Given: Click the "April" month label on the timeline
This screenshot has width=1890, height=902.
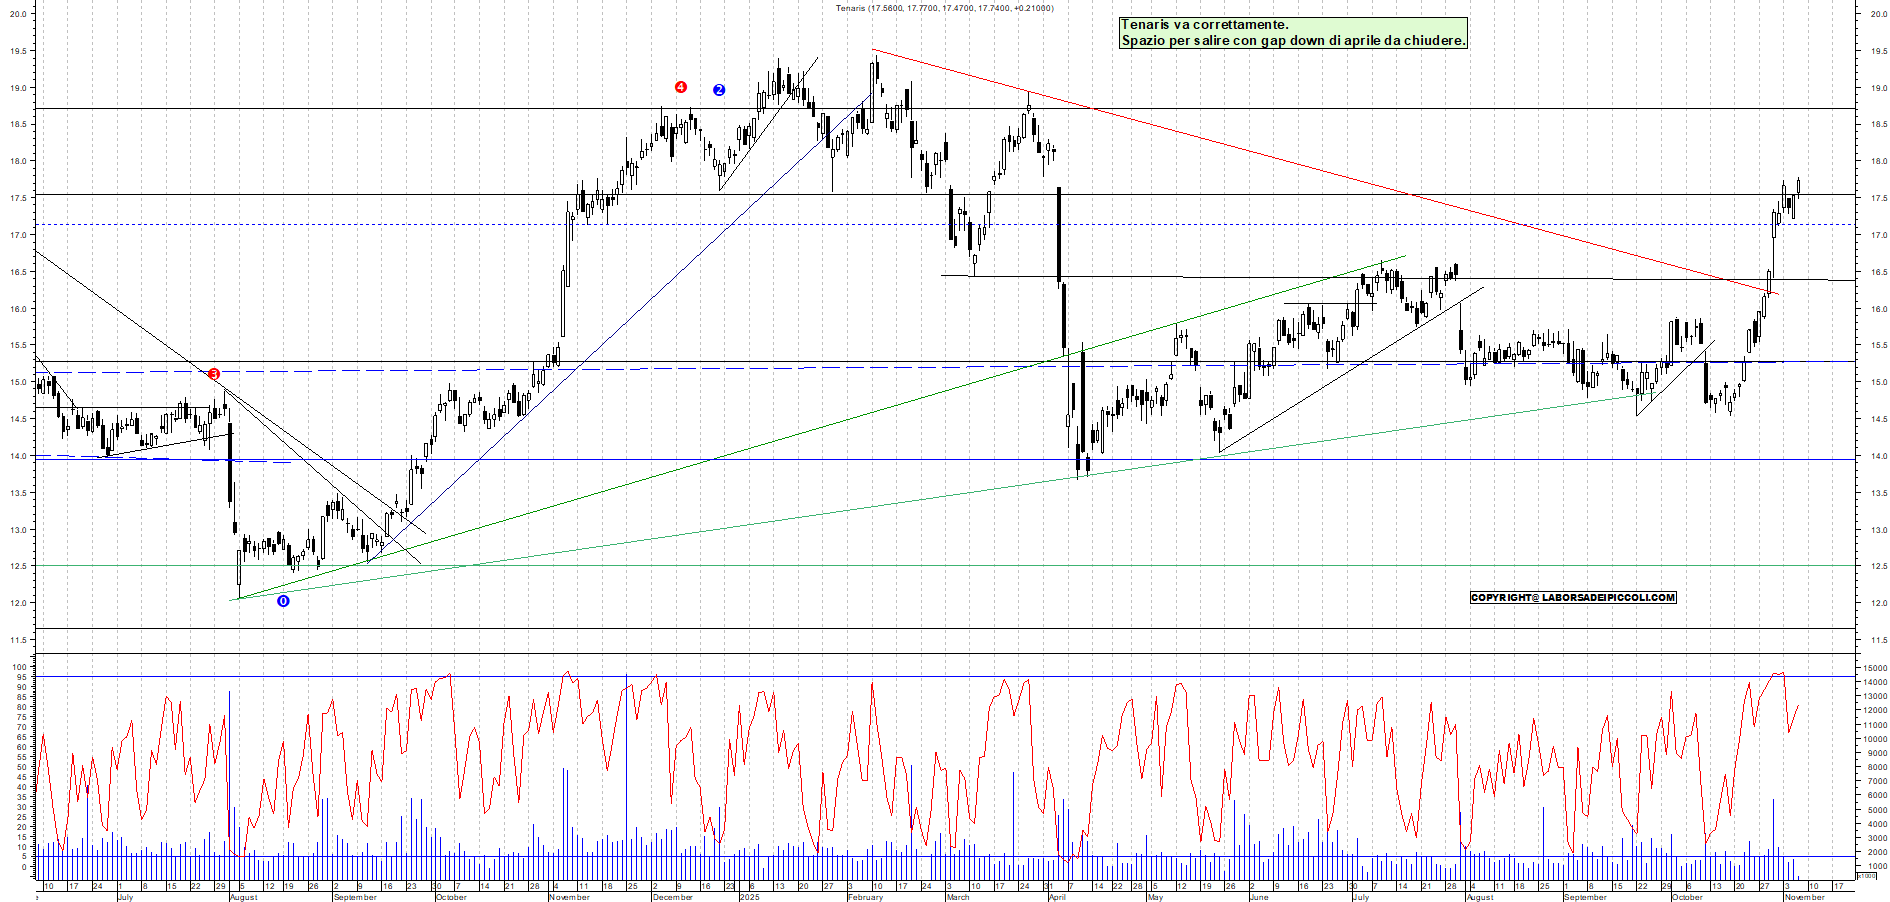Looking at the screenshot, I should coord(1060,898).
